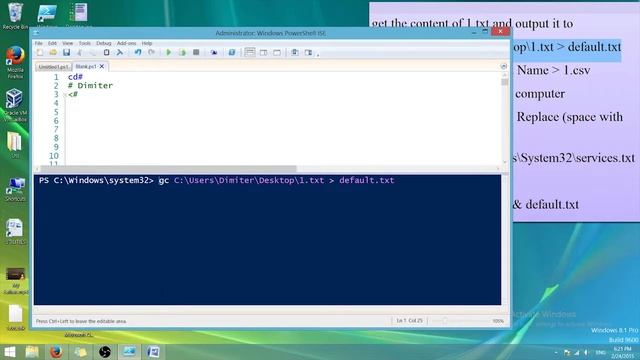640x360 pixels.
Task: Open the File menu
Action: pos(38,43)
